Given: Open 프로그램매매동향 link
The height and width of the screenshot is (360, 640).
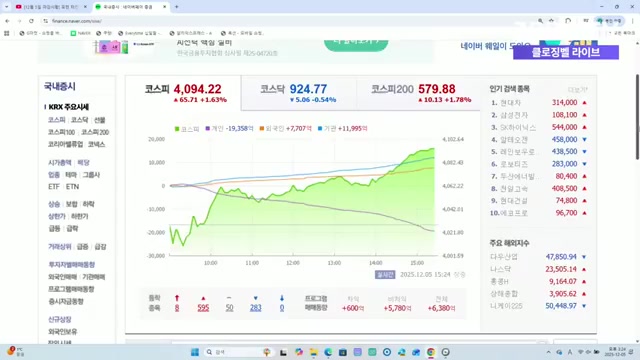Looking at the screenshot, I should 71,289.
